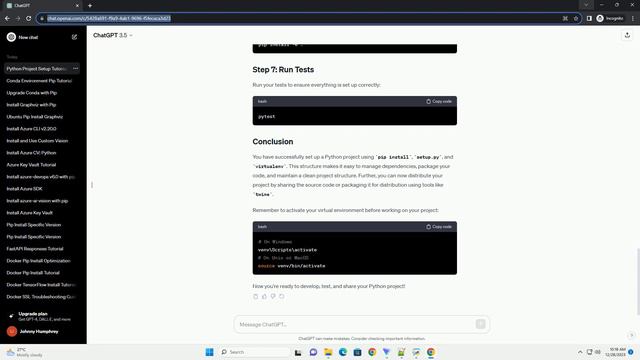Open the taskbar clock and date

click(x=616, y=352)
